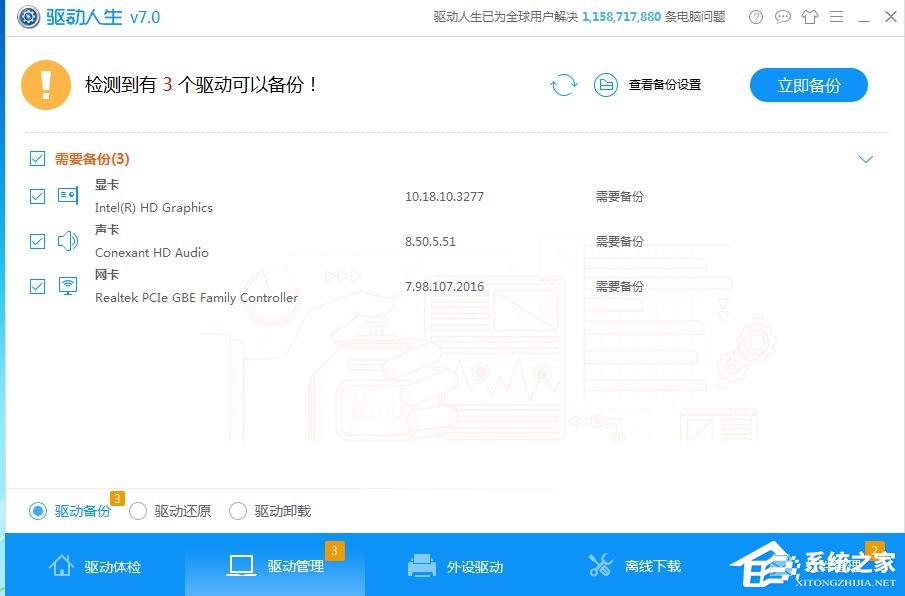Select the 驱动还原 radio button
This screenshot has width=905, height=596.
pos(137,510)
